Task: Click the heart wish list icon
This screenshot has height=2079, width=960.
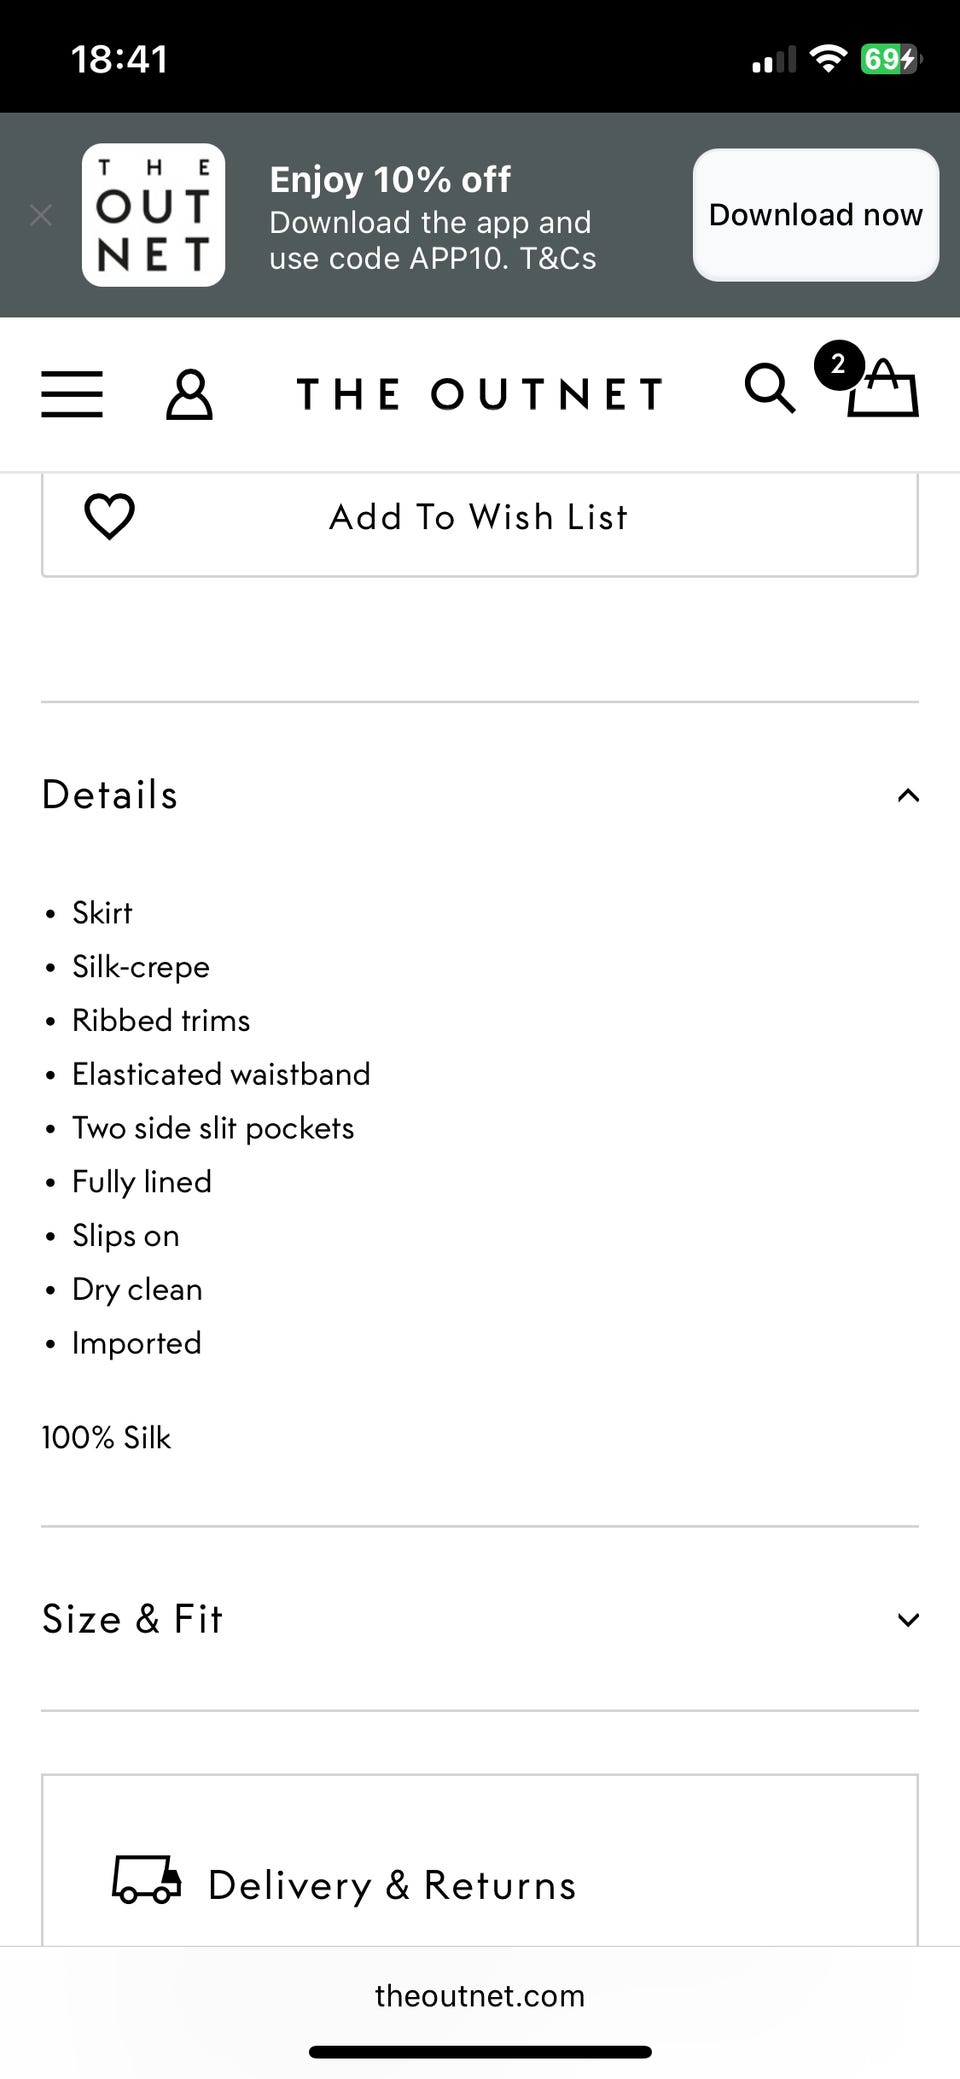Action: [109, 517]
